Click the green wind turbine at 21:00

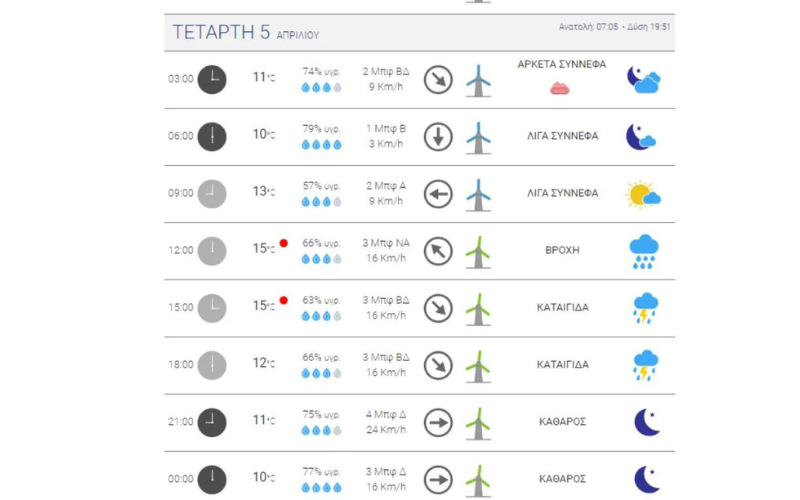coord(478,422)
